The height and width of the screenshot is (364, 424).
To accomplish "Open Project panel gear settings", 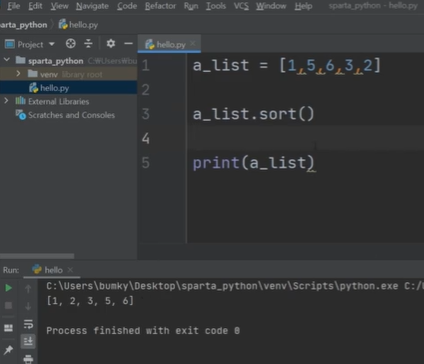I will 111,44.
